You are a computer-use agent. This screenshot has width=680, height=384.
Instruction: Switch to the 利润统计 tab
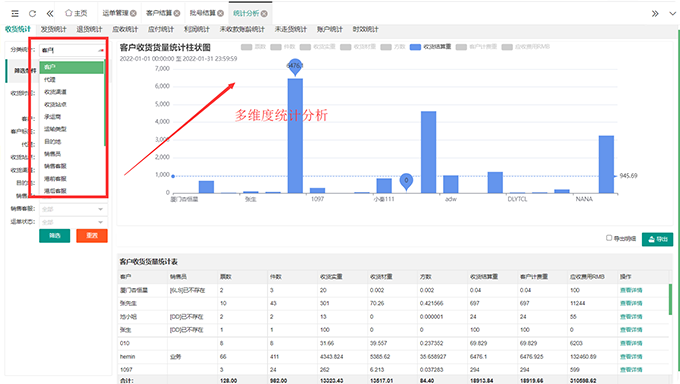pyautogui.click(x=196, y=29)
